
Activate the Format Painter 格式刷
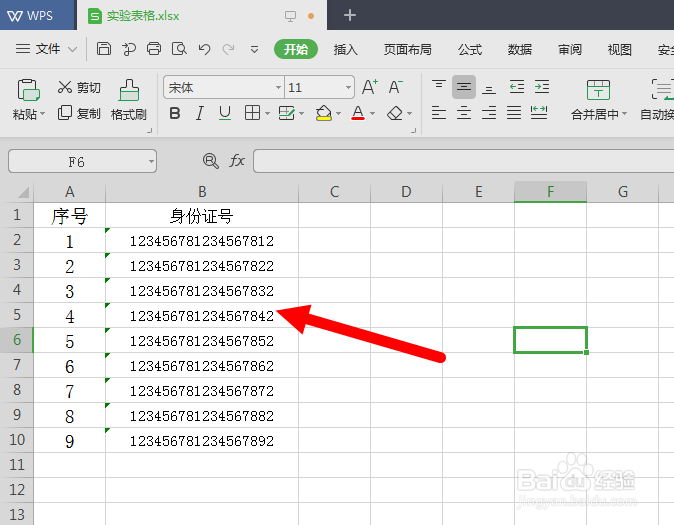[x=129, y=100]
